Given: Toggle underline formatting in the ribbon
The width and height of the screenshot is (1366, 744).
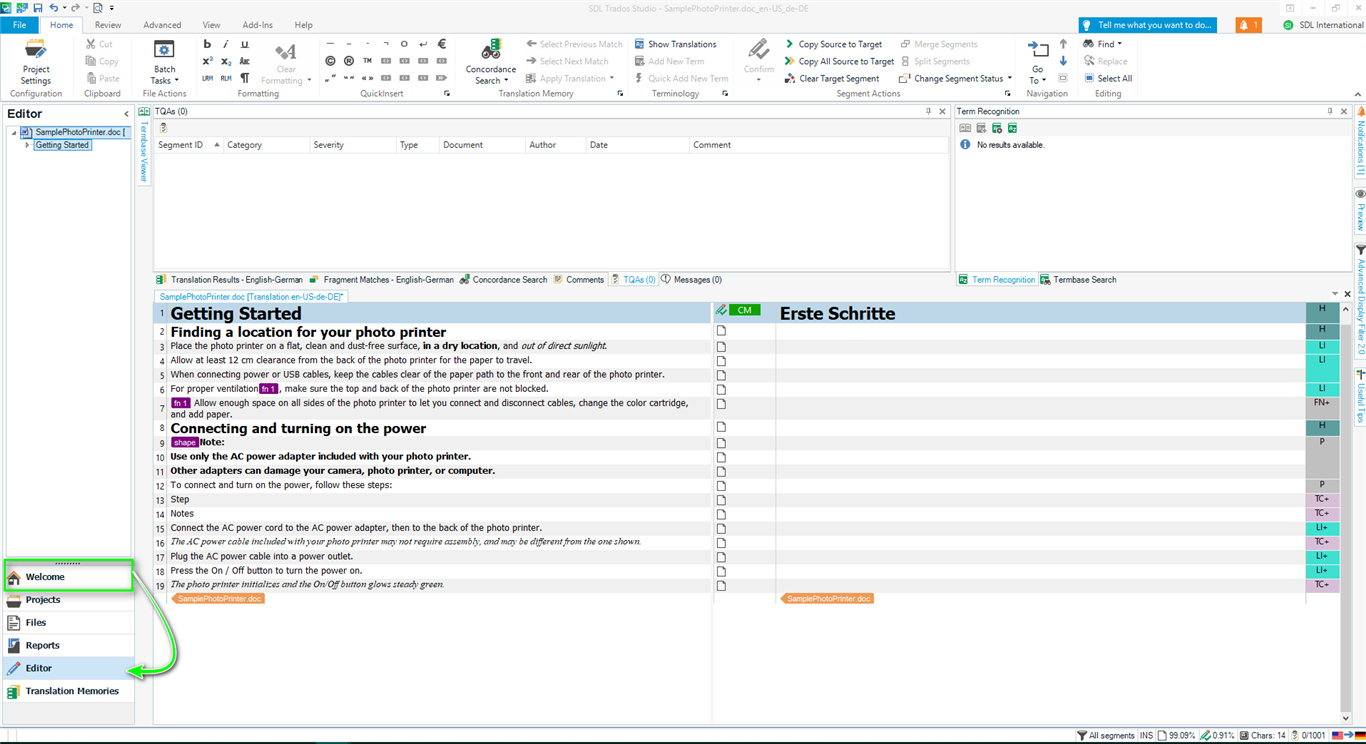Looking at the screenshot, I should (x=245, y=44).
